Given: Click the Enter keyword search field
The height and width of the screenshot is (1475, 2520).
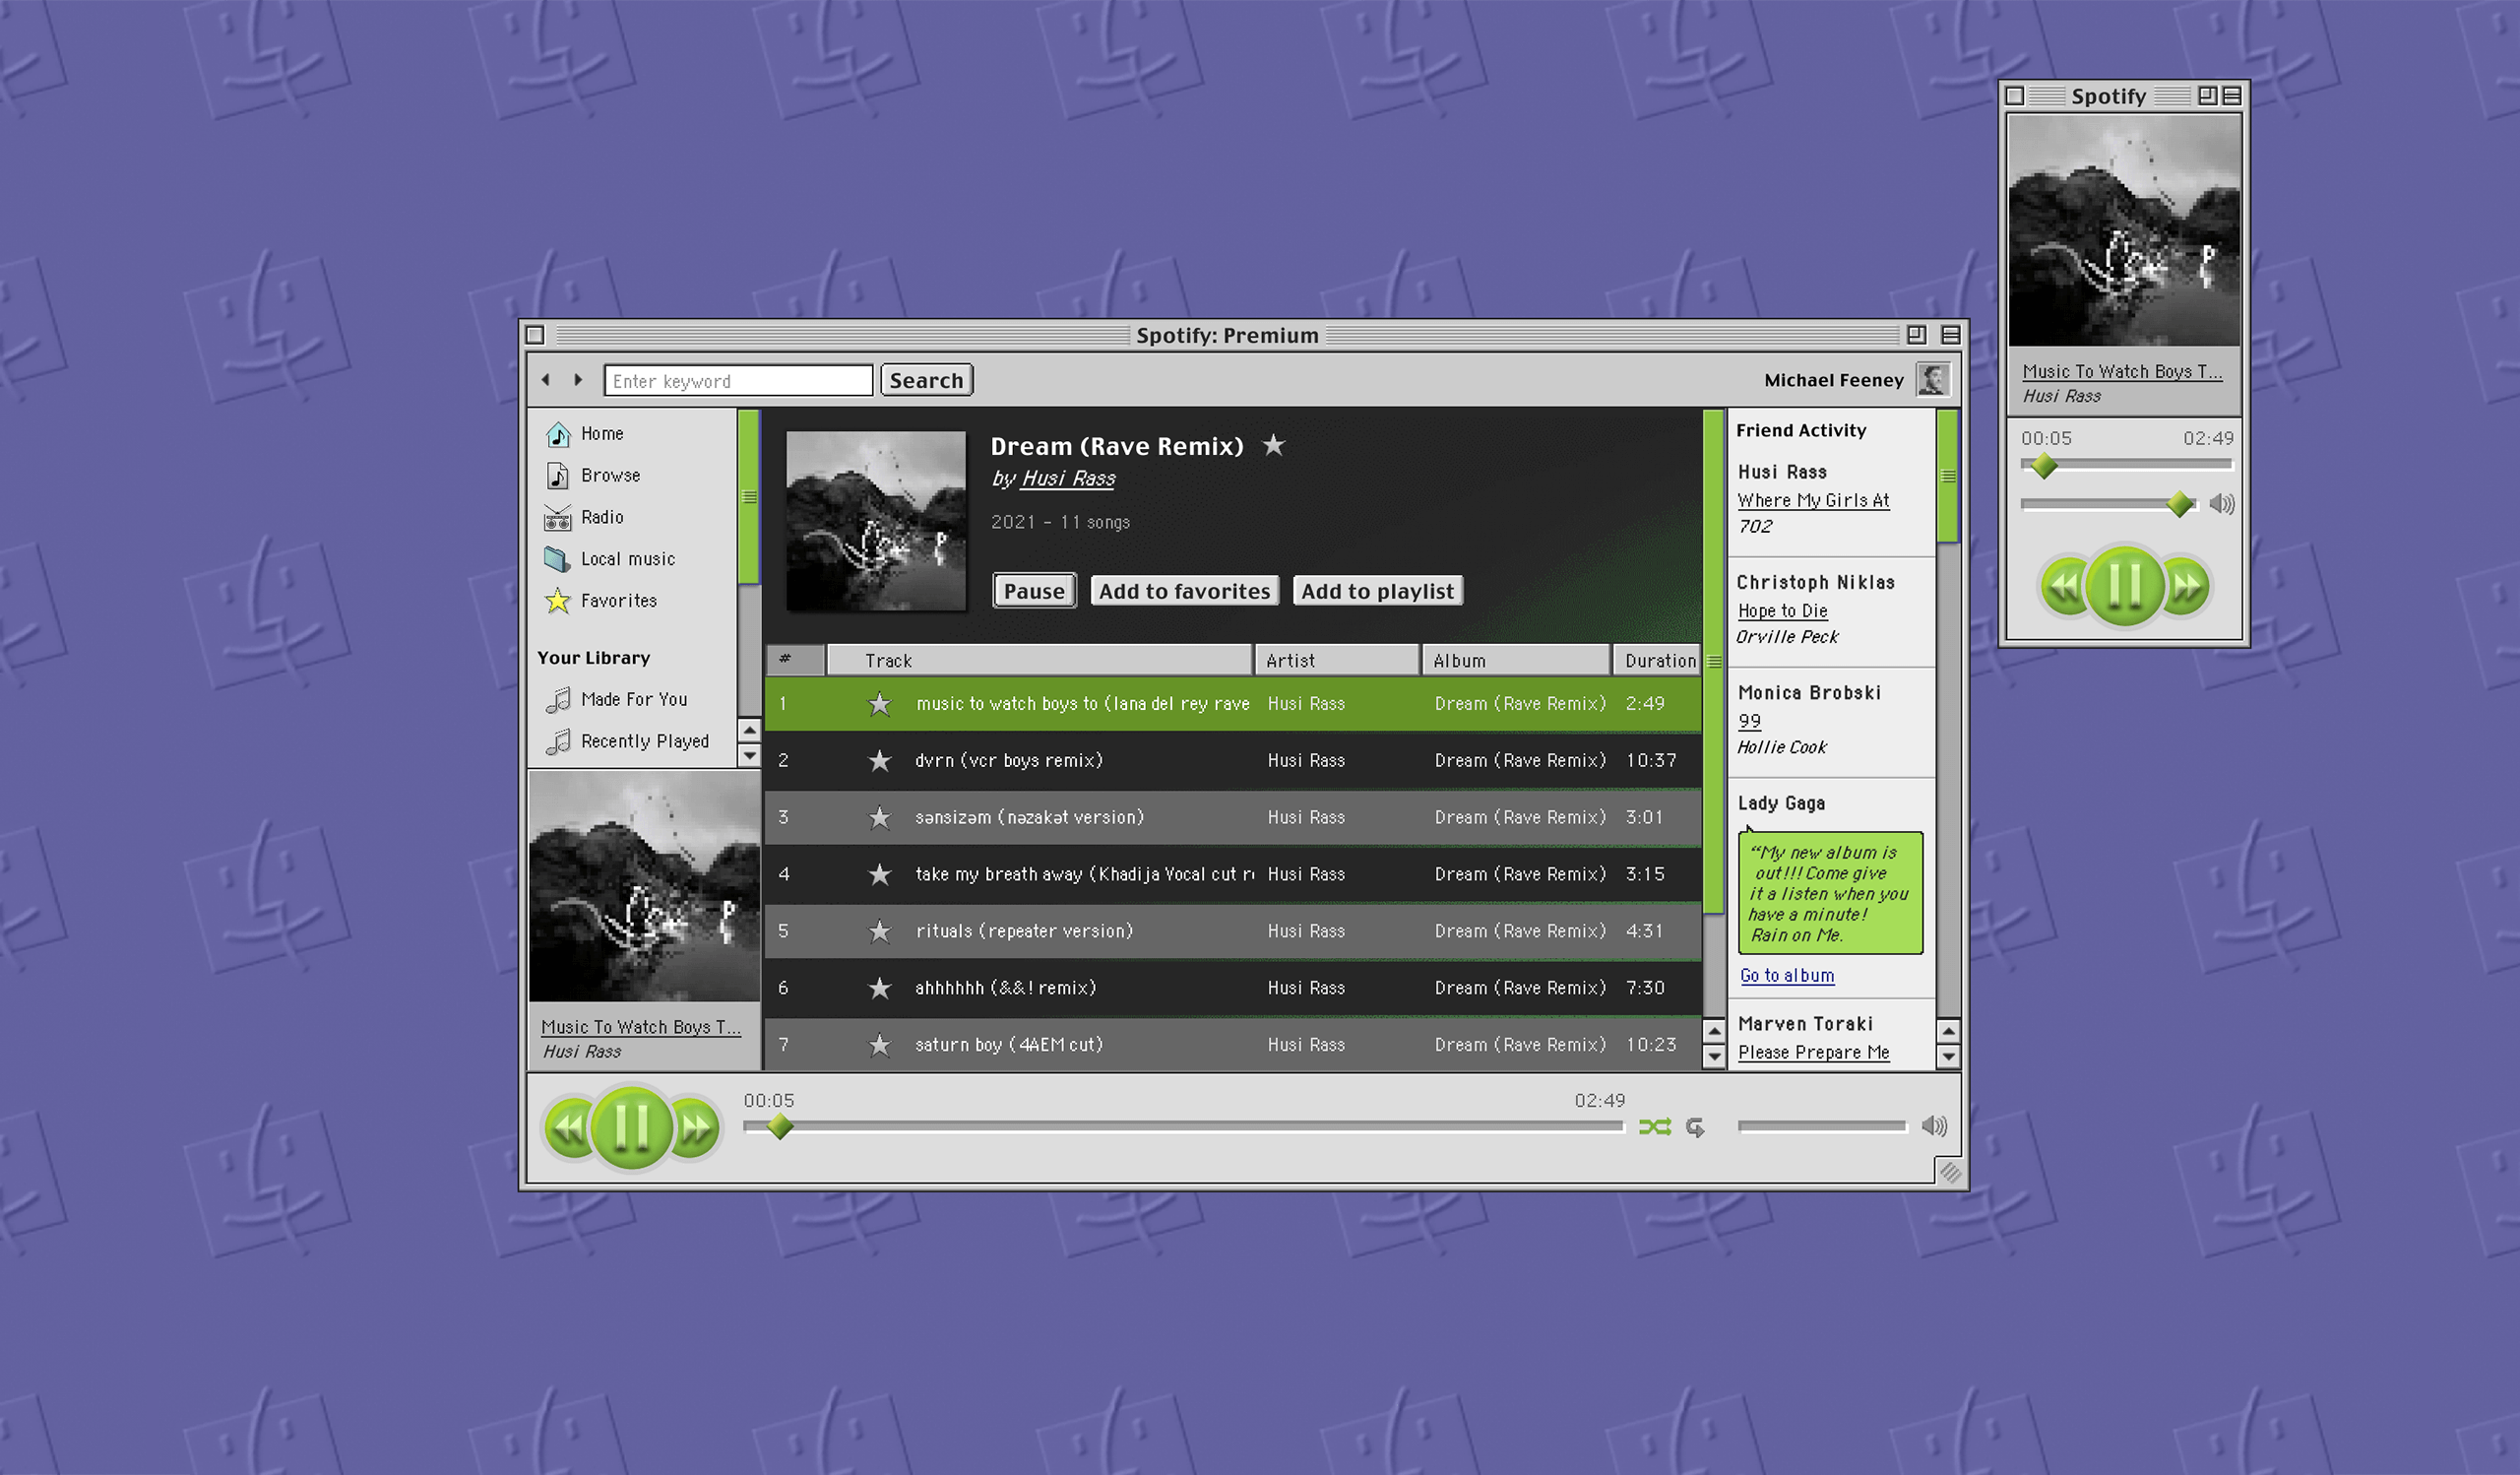Looking at the screenshot, I should point(737,380).
